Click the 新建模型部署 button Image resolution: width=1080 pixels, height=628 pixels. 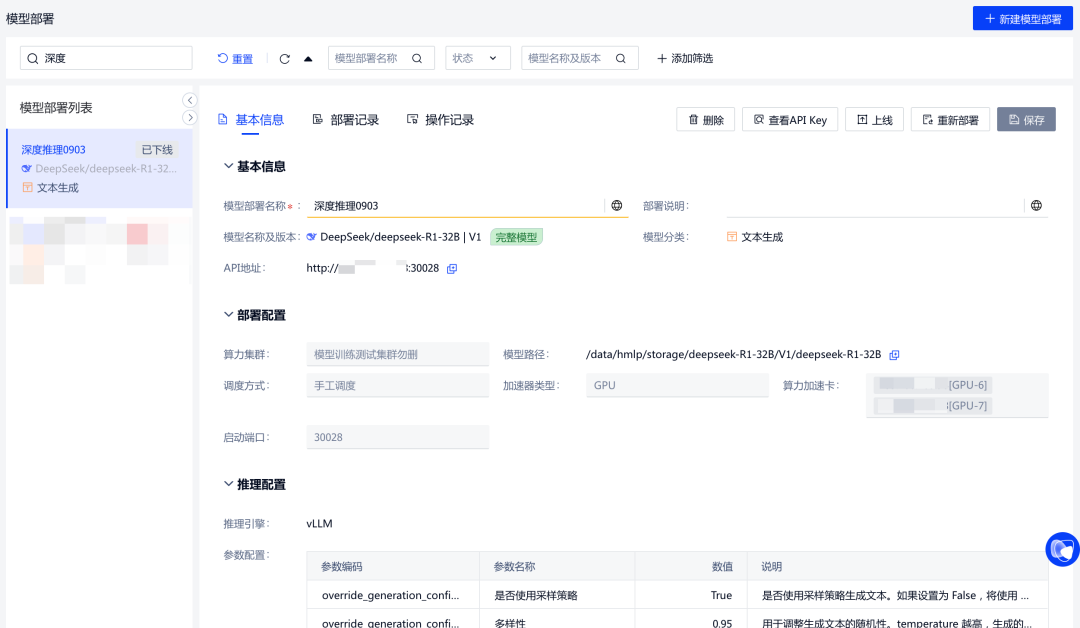1021,19
